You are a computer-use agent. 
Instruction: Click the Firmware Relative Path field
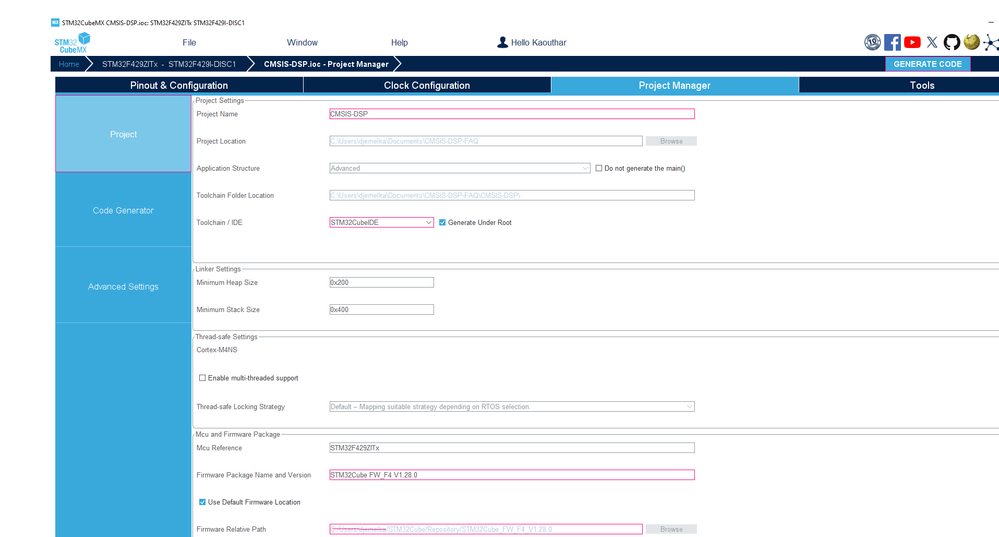tap(485, 529)
